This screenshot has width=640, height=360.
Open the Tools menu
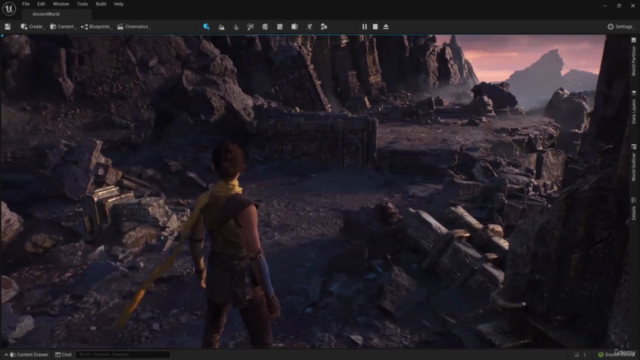82,4
